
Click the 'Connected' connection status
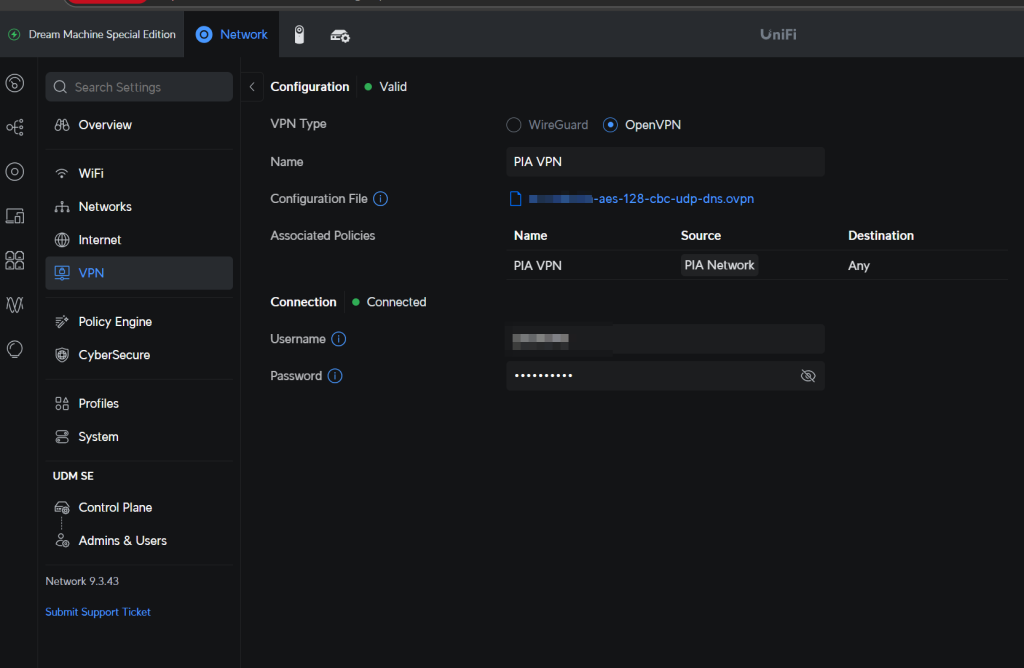tap(396, 302)
